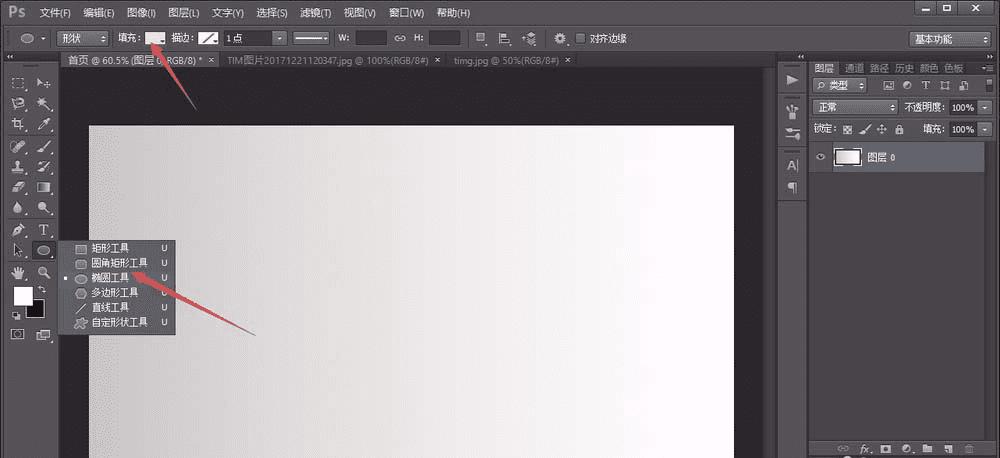Switch to the 路径 panel tab

point(879,68)
